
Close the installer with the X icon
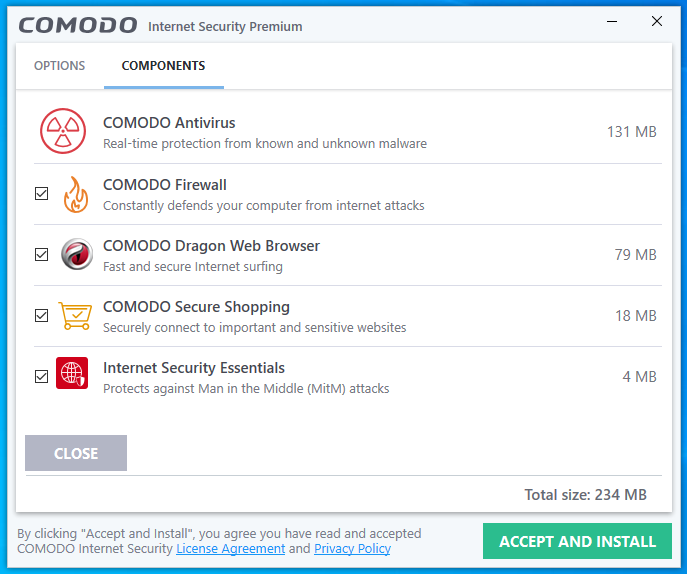657,22
